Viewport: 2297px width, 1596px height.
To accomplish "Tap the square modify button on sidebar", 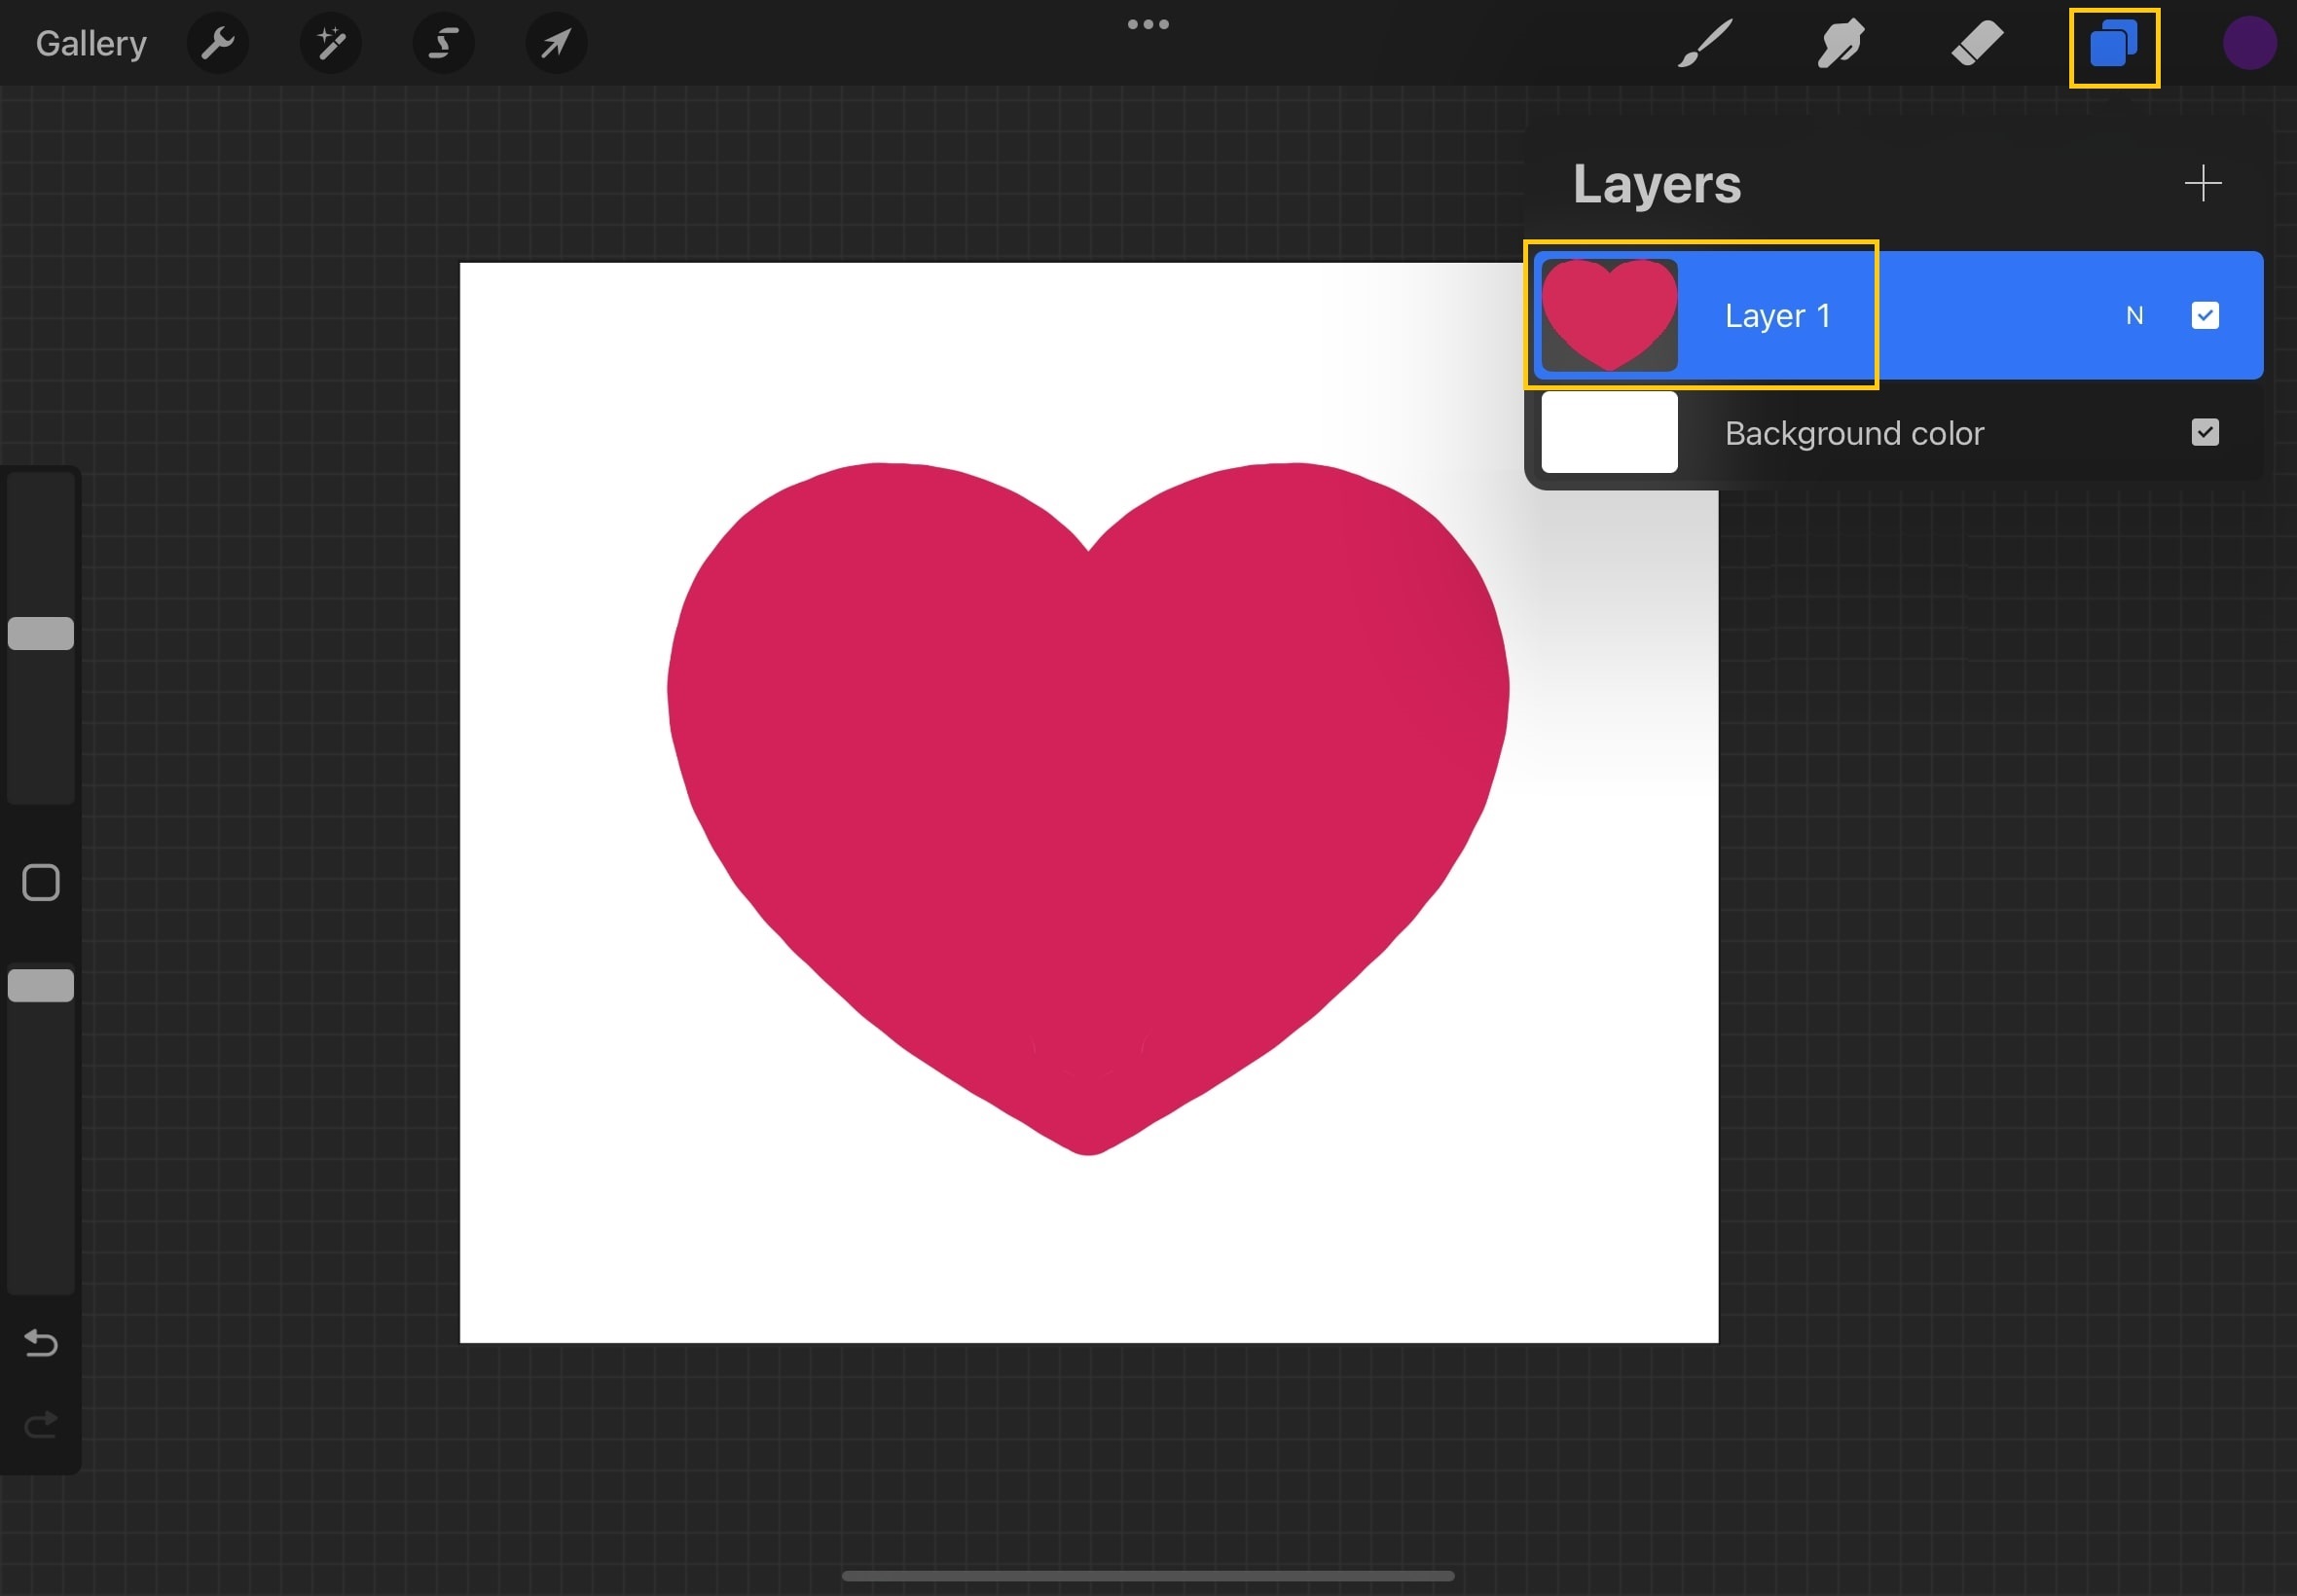I will pos(41,882).
